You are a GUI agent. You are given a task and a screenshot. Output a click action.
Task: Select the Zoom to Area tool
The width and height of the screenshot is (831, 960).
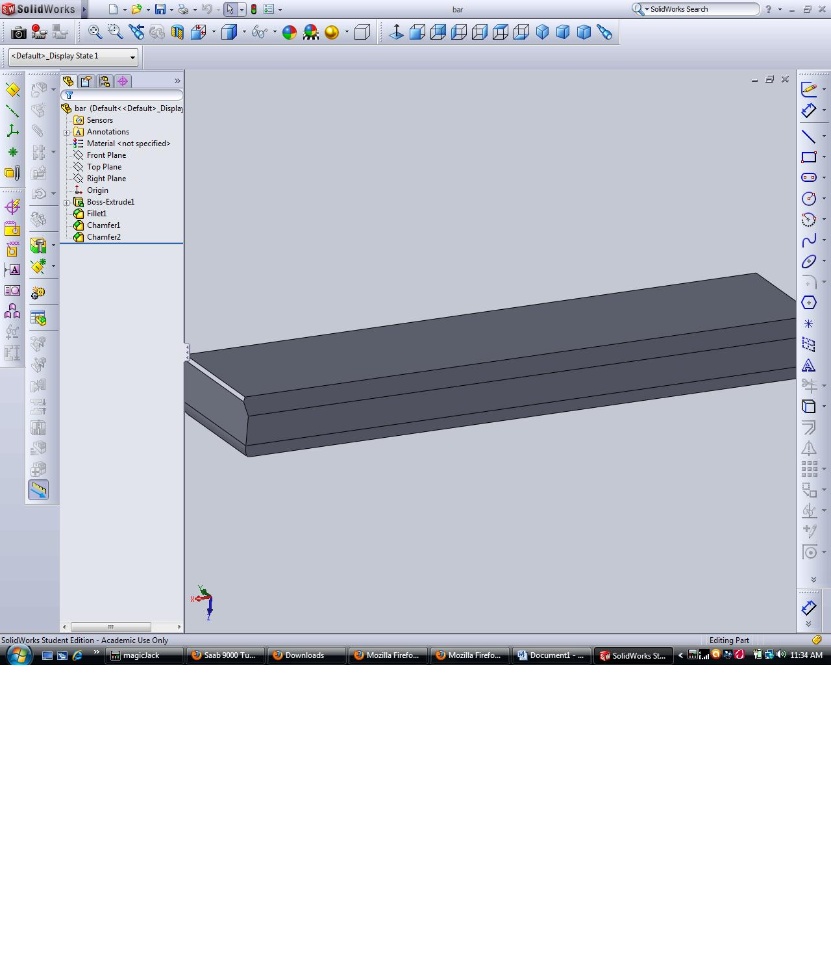115,32
